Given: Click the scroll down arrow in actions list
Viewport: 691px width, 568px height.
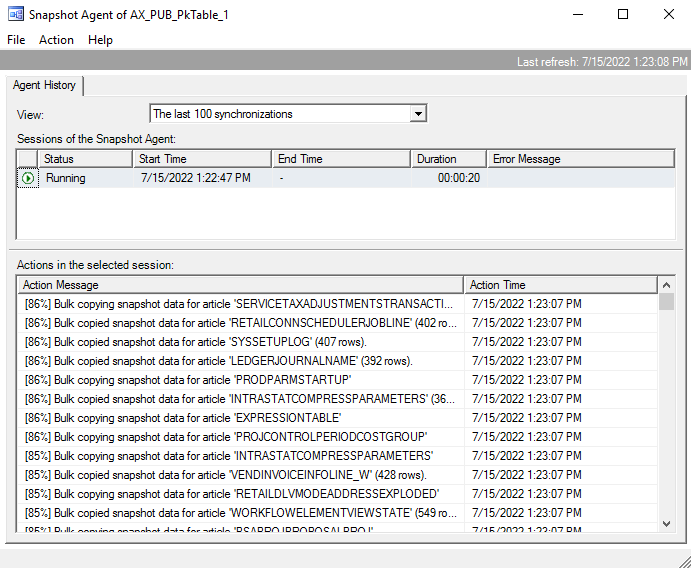Looking at the screenshot, I should (666, 523).
